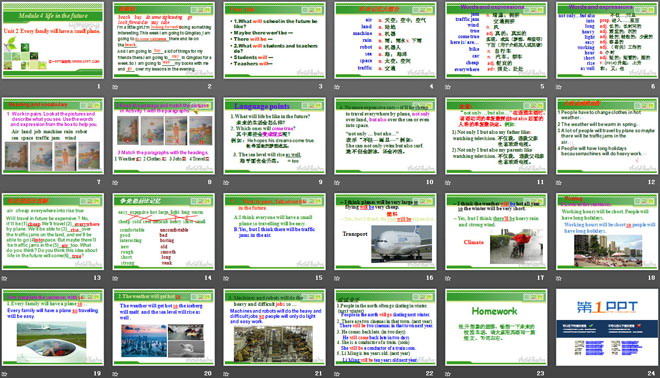This screenshot has height=378, width=660.
Task: Select slide 5 Words and expressions
Action: pos(496,40)
